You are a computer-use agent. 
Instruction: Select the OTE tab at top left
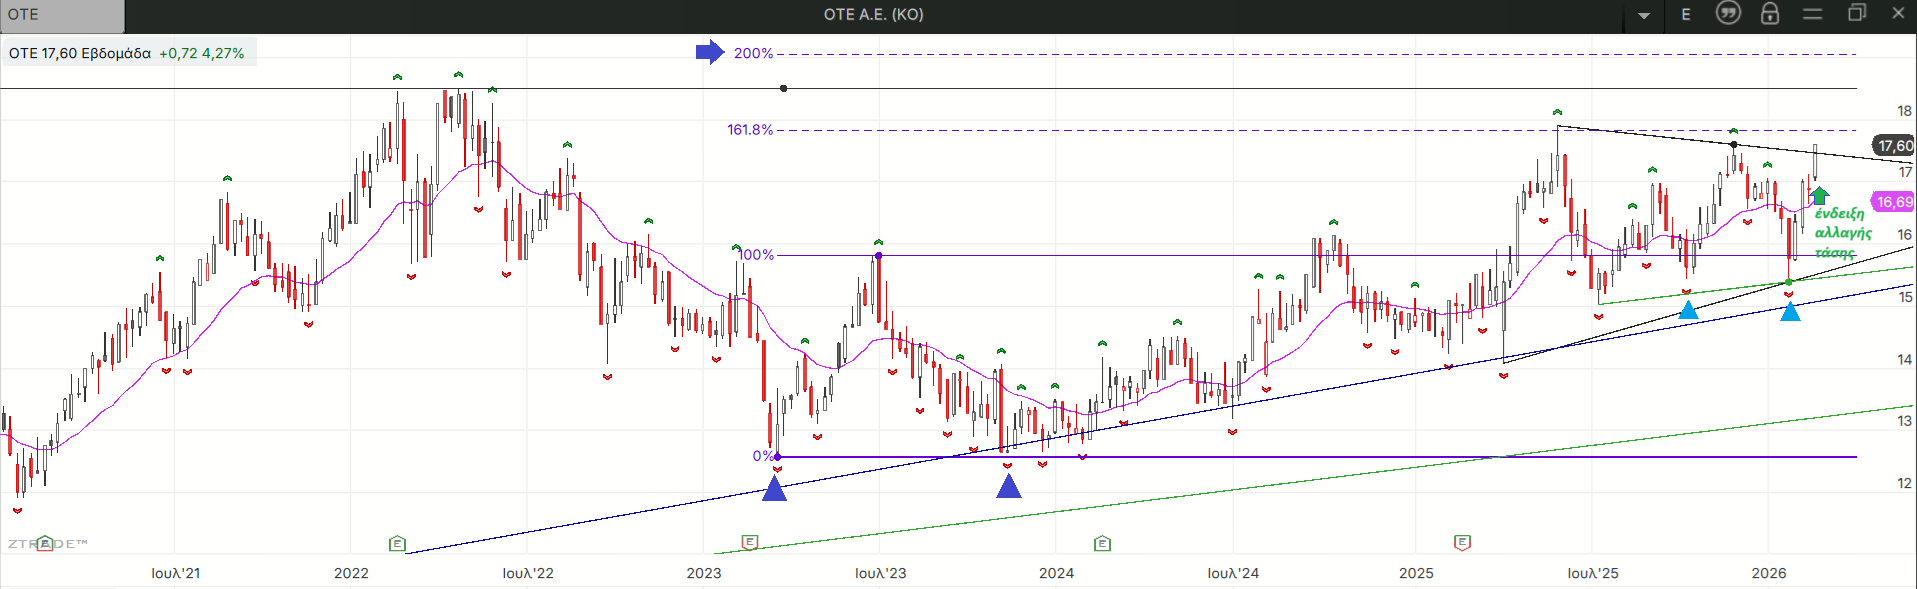click(62, 15)
